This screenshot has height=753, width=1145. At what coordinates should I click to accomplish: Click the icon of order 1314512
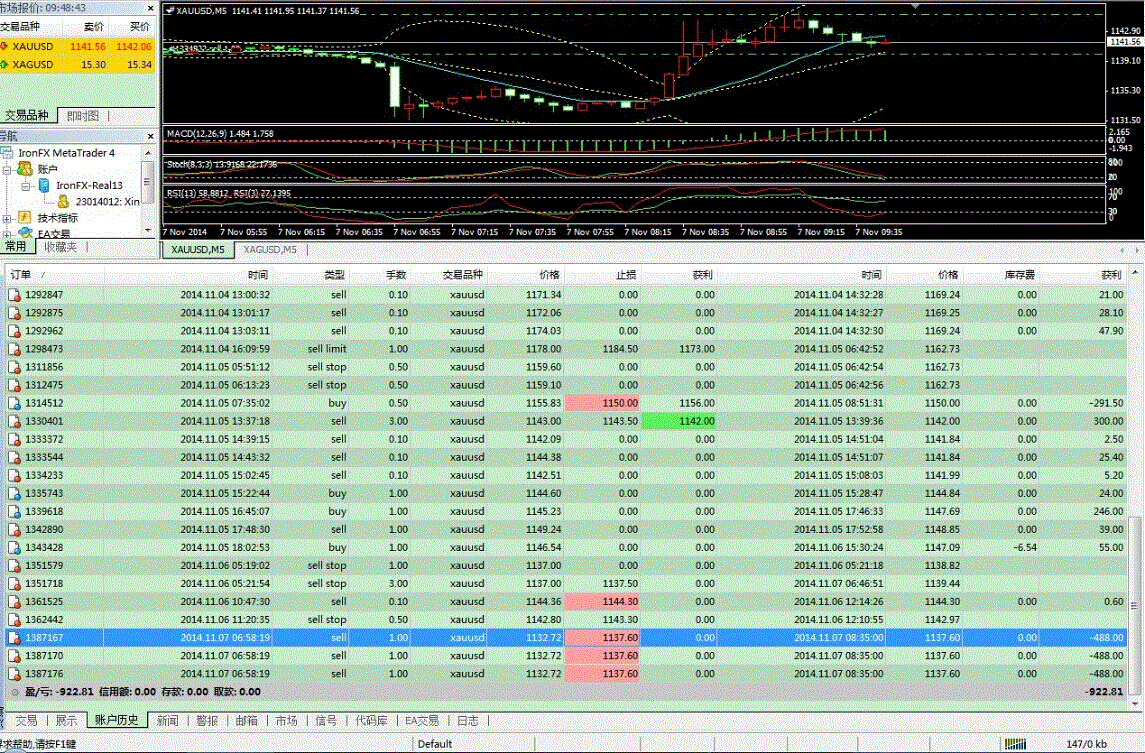point(14,403)
